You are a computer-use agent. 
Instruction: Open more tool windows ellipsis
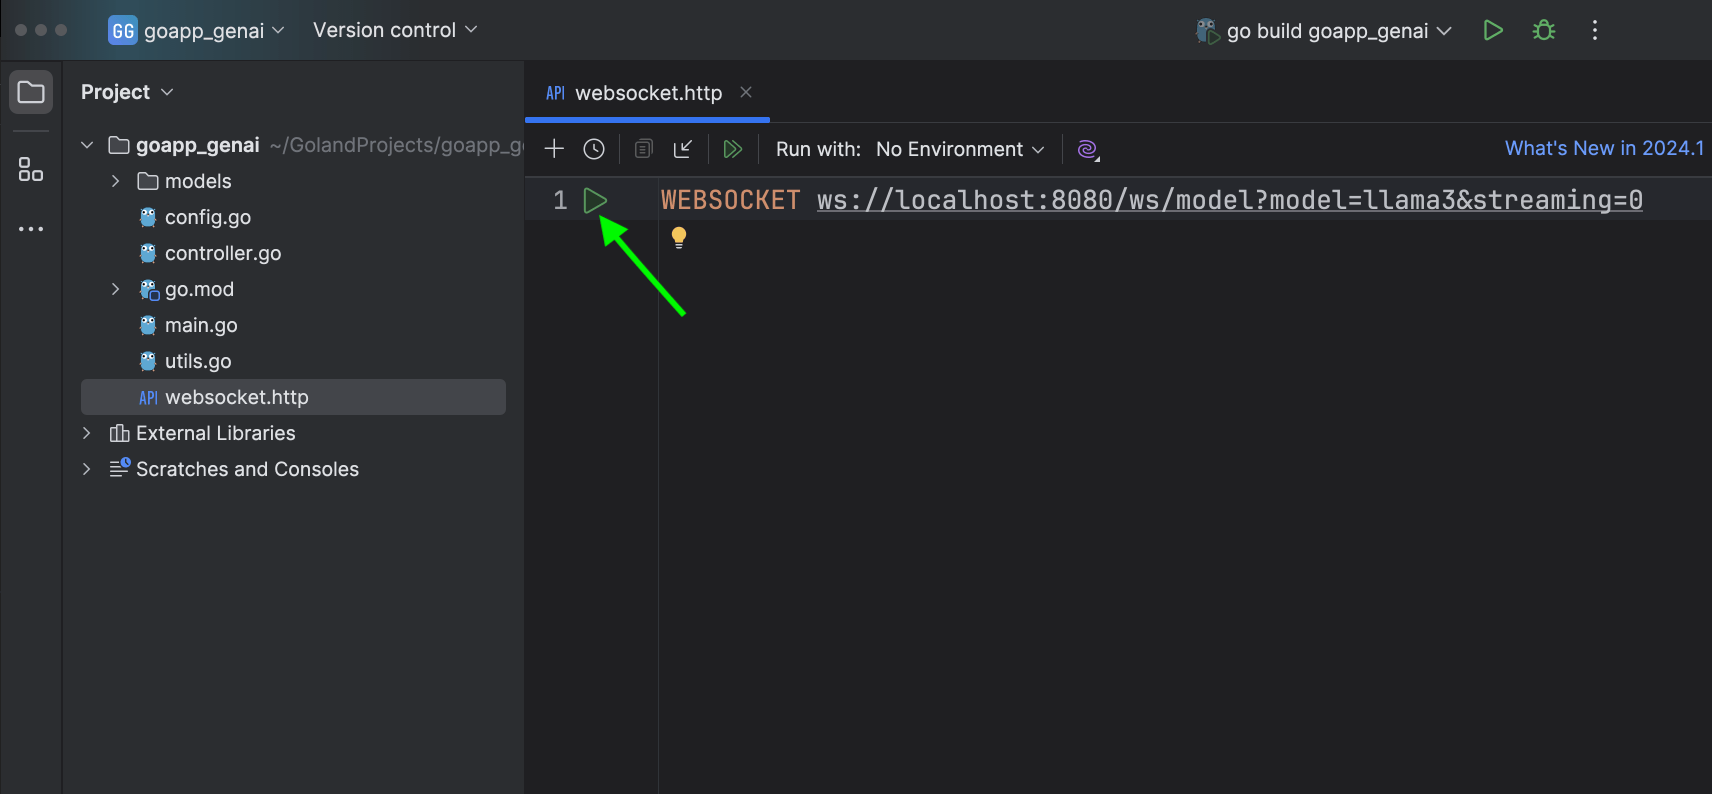click(x=31, y=229)
